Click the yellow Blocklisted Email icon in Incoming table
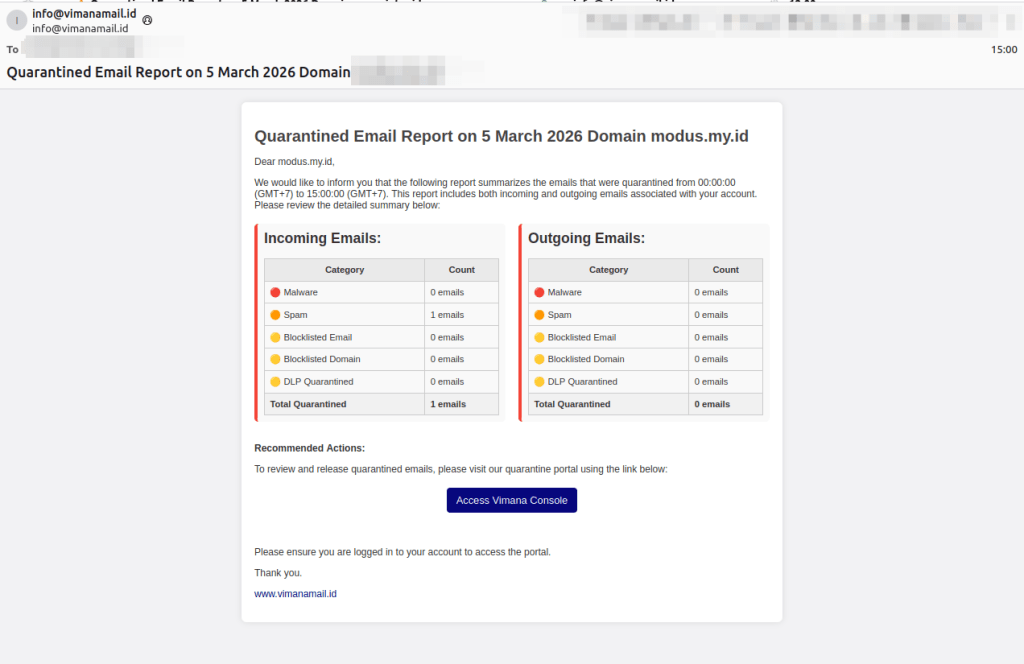Viewport: 1024px width, 664px height. click(275, 337)
